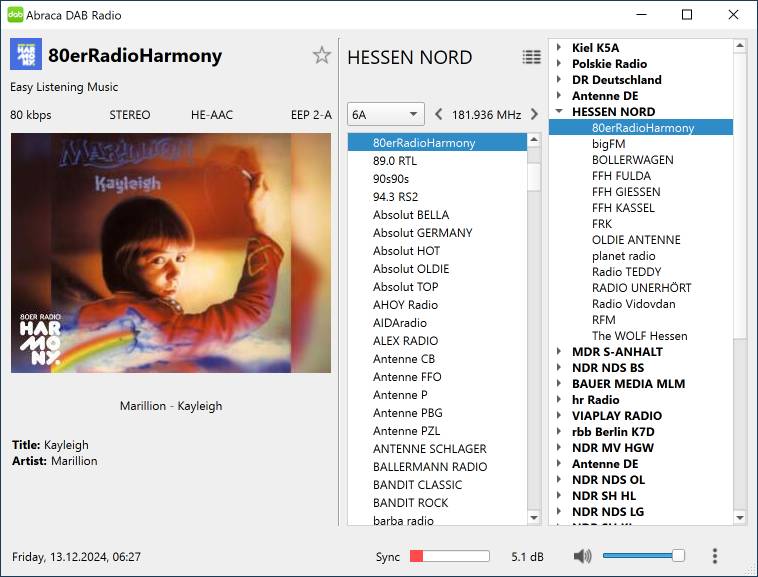Open the ensemble information list icon
Screen dimensions: 758x577
[x=531, y=57]
